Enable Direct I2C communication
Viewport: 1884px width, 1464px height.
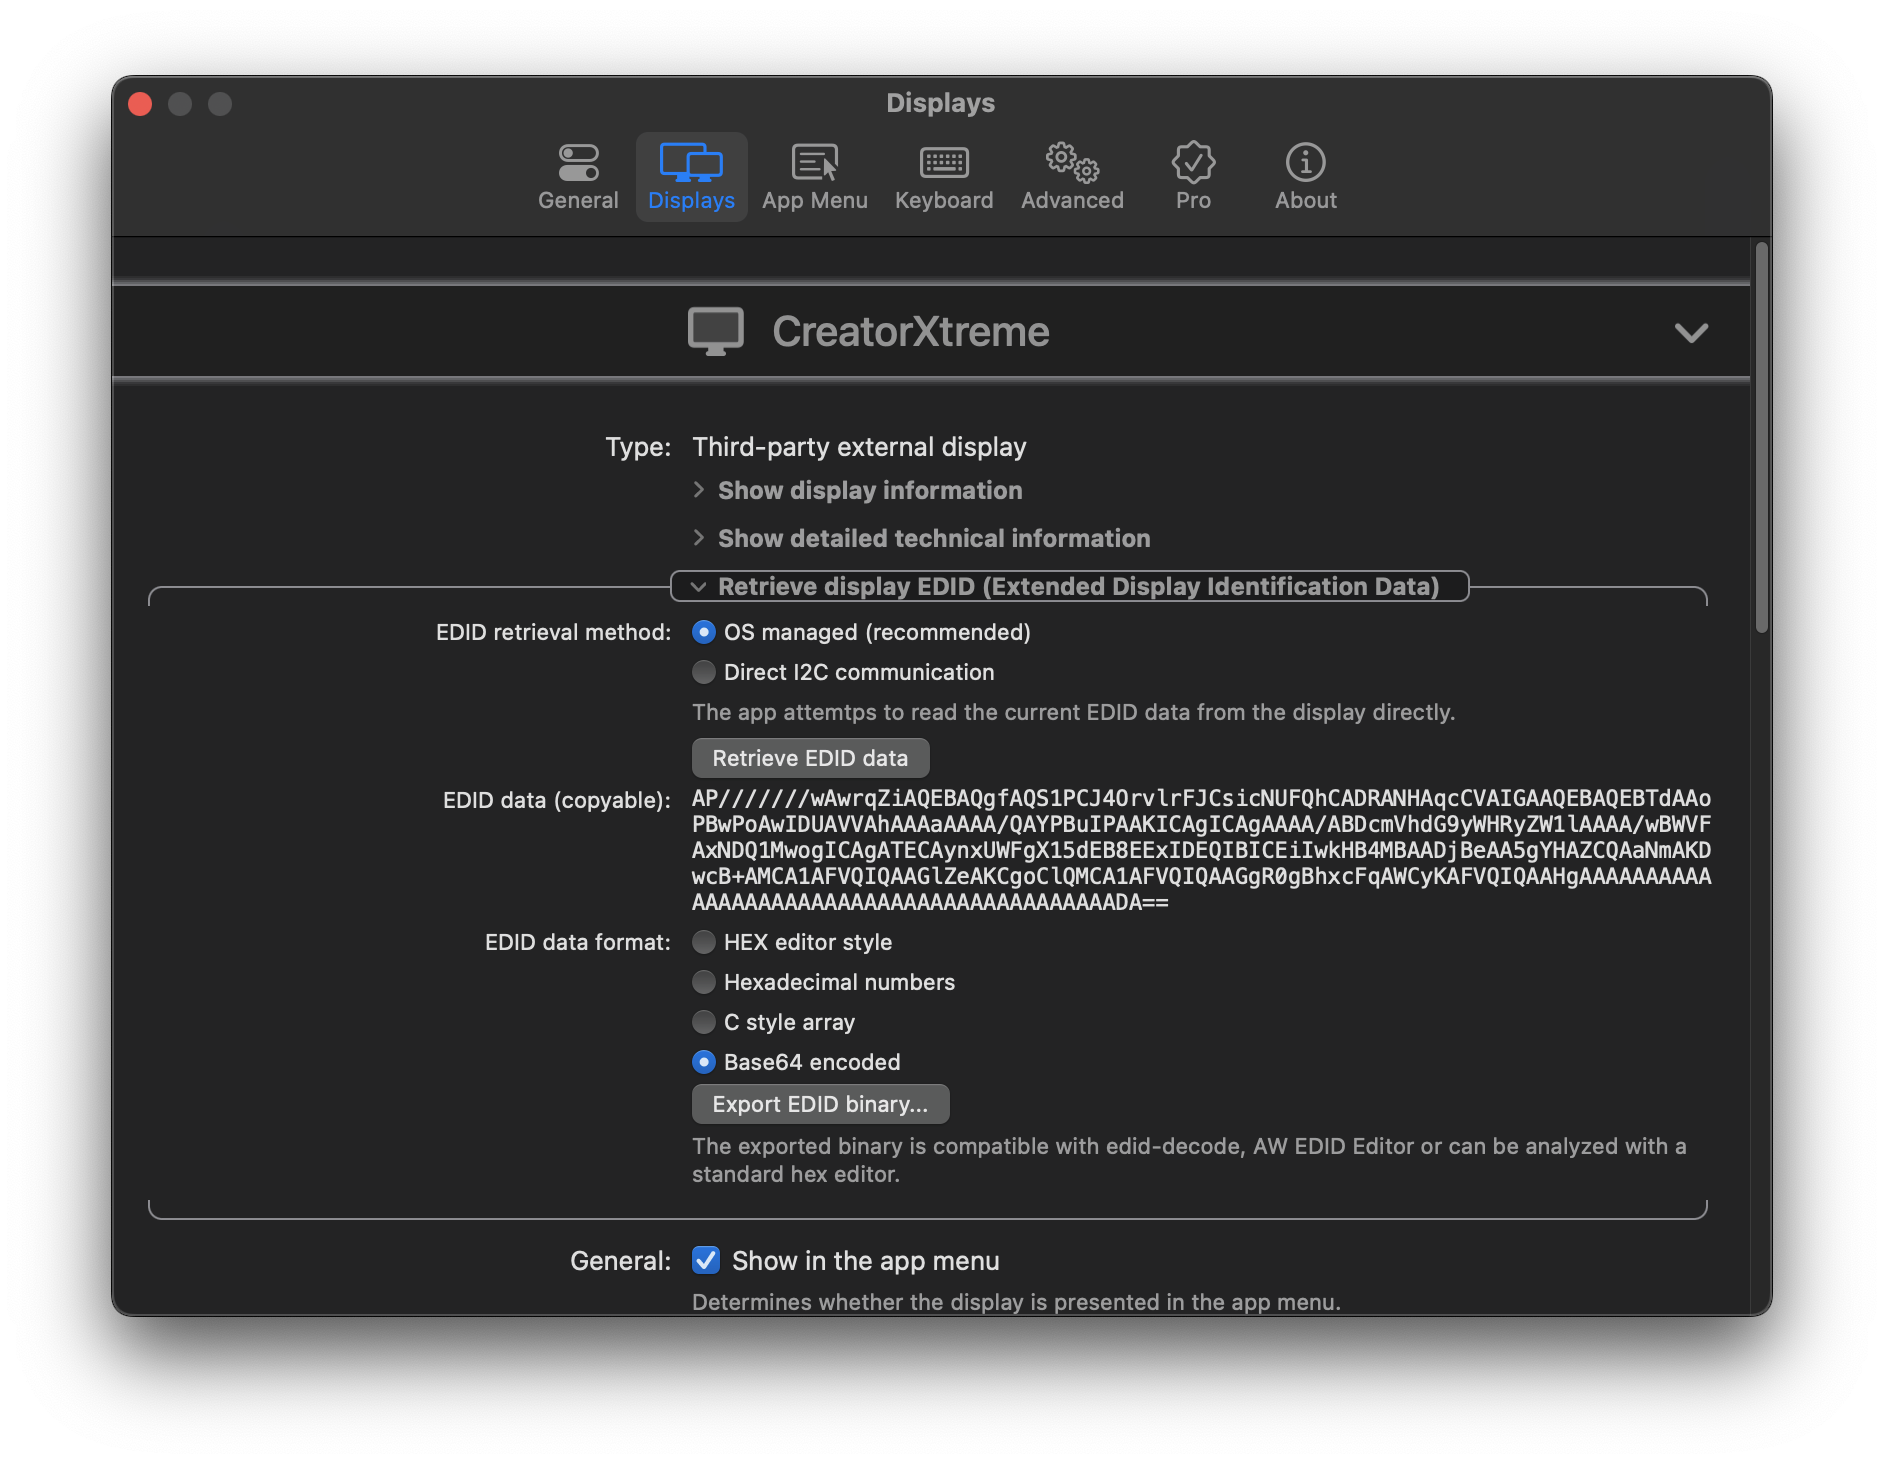click(x=704, y=672)
